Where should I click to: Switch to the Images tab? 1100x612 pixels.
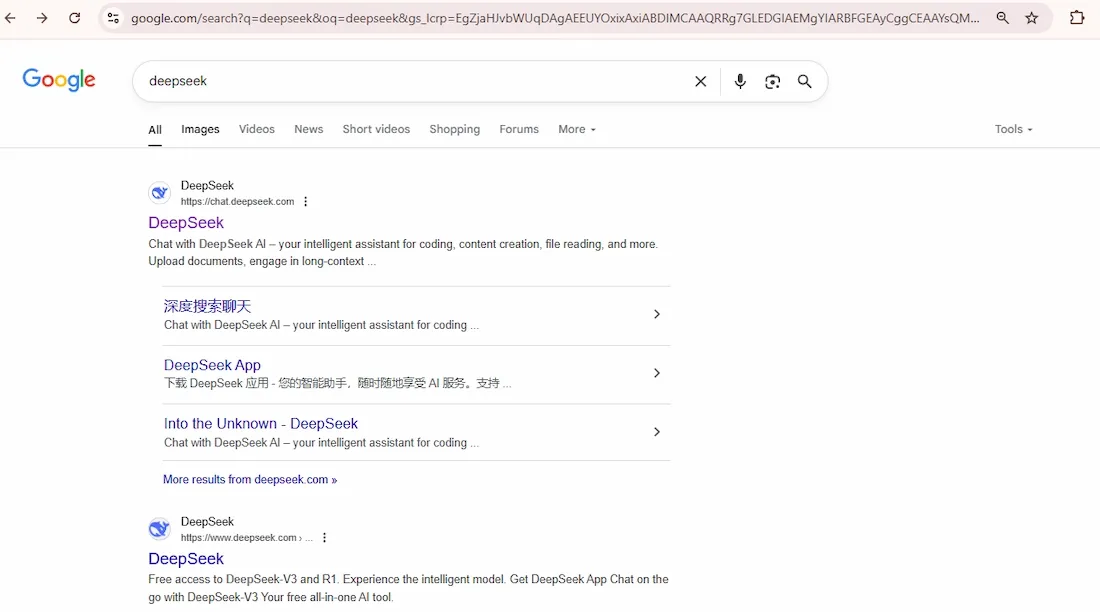200,129
